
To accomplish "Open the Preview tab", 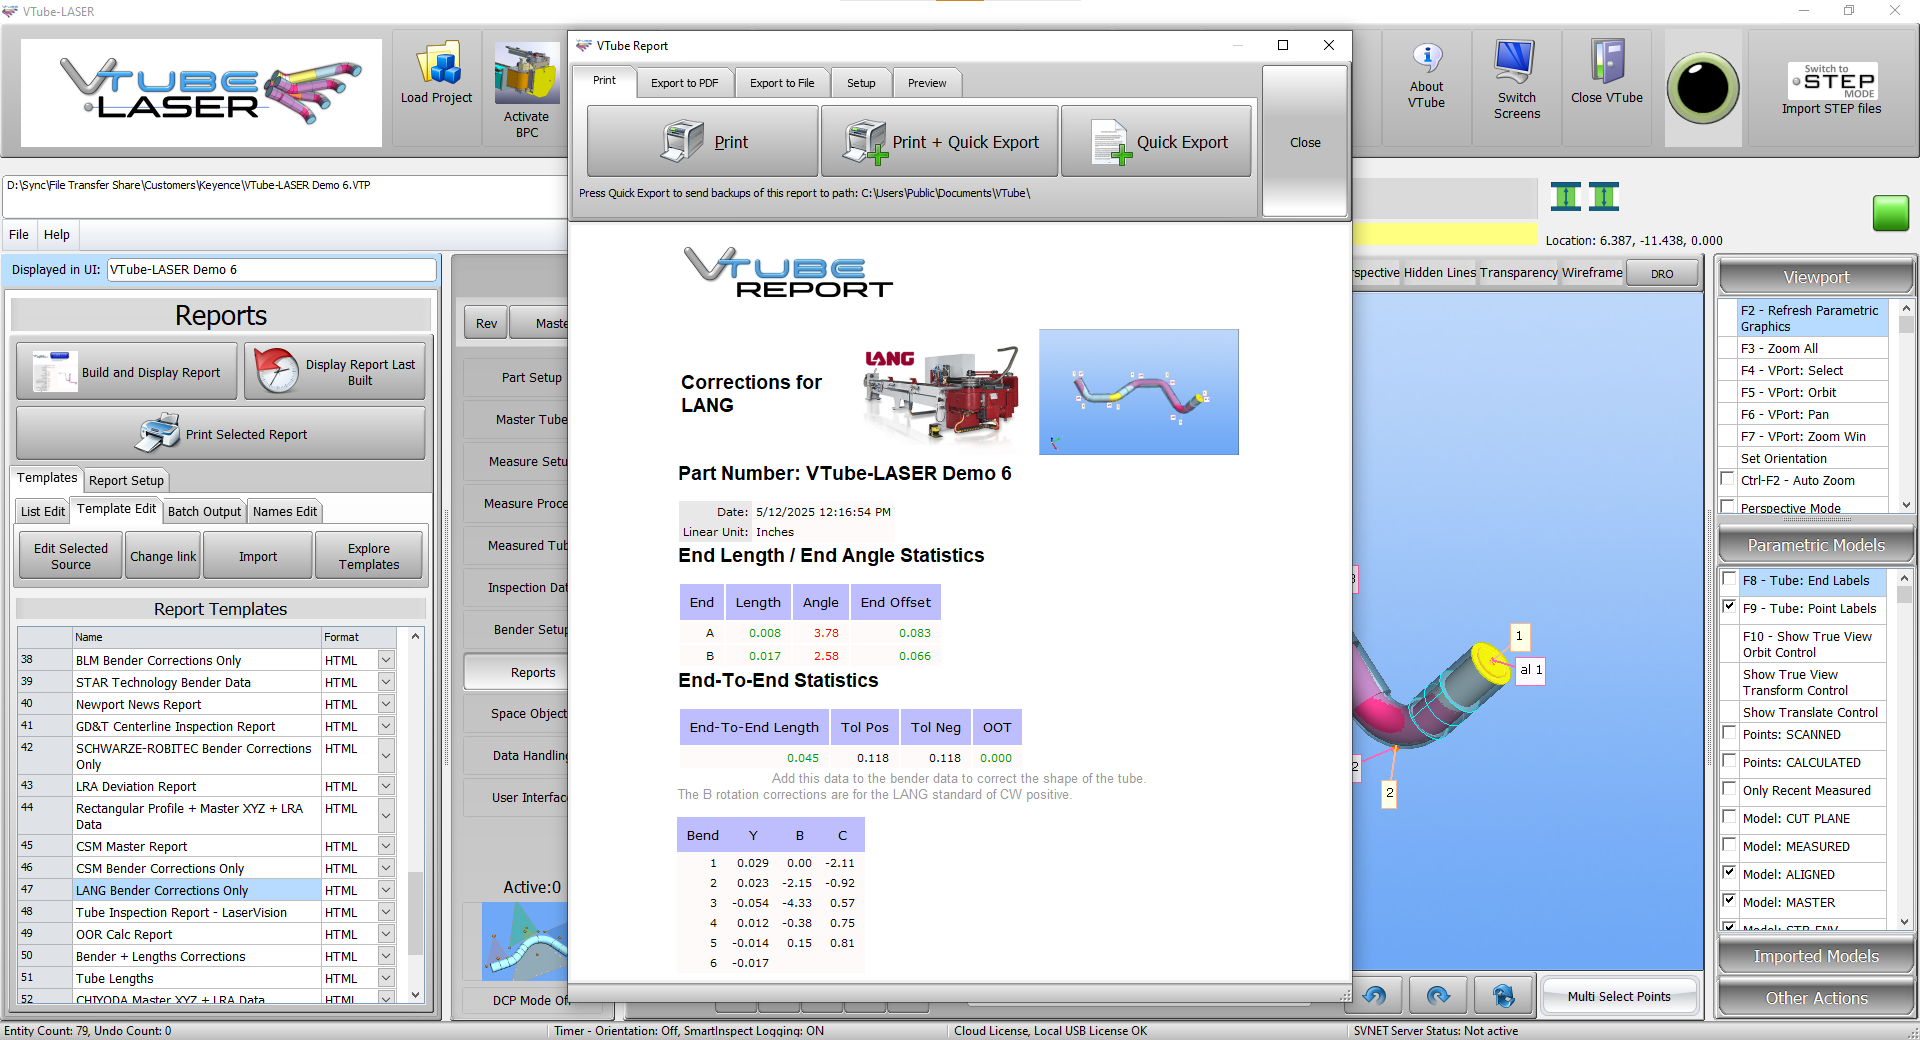I will point(927,83).
